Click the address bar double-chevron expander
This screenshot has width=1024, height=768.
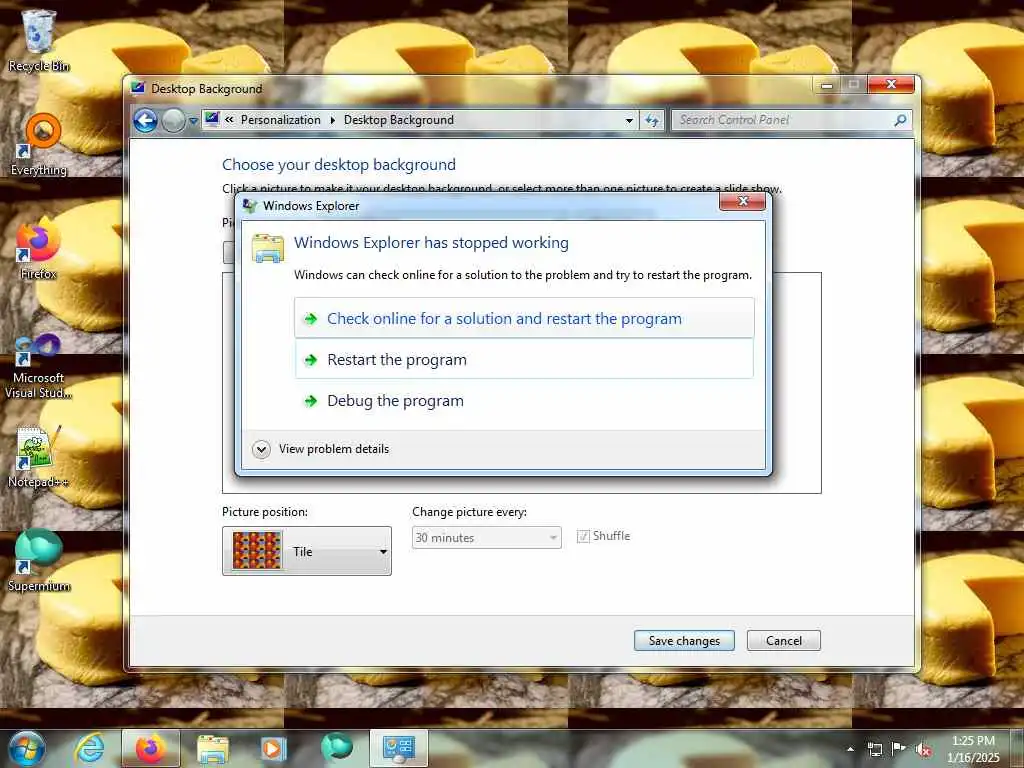coord(229,120)
